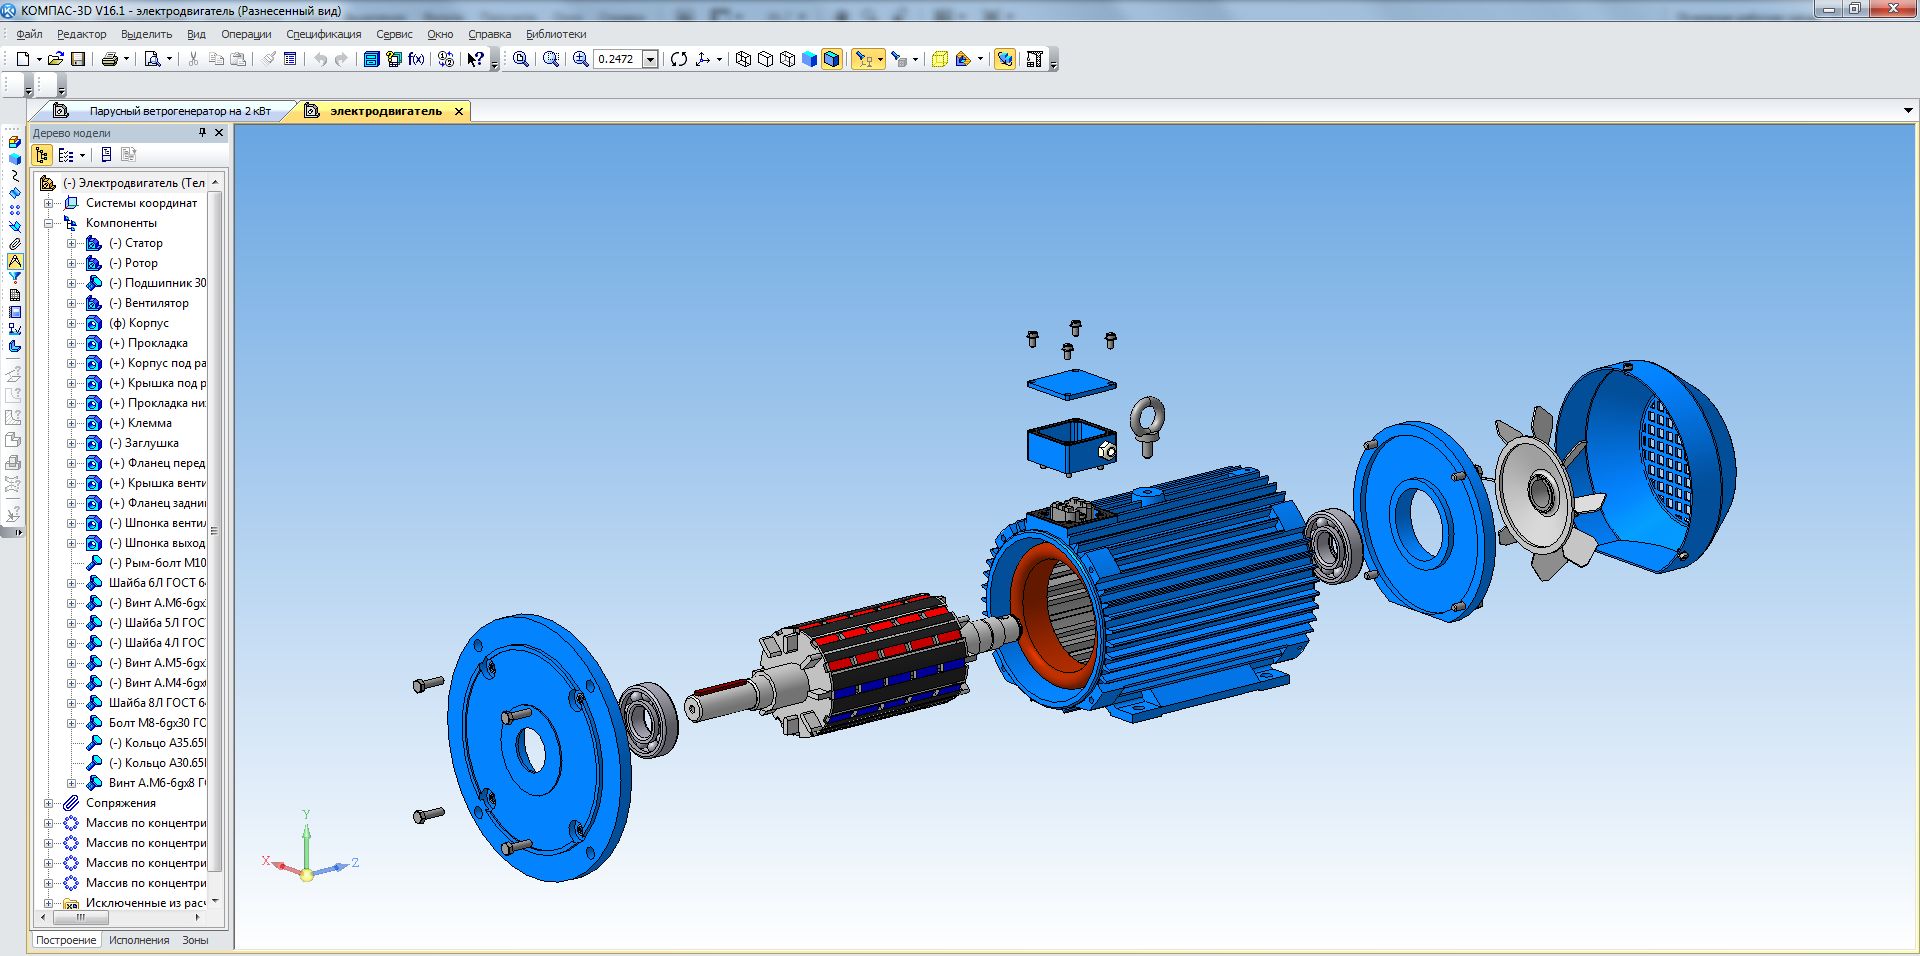Toggle the exploded view highlighted toolbar button
Screen dimensions: 1920x956
coord(1005,59)
